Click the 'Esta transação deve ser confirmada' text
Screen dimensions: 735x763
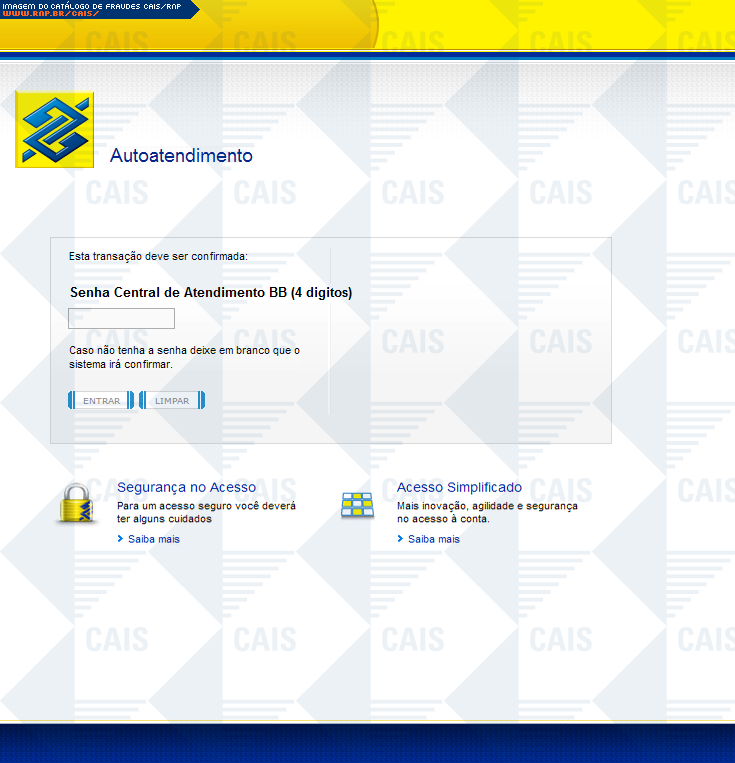pyautogui.click(x=158, y=257)
